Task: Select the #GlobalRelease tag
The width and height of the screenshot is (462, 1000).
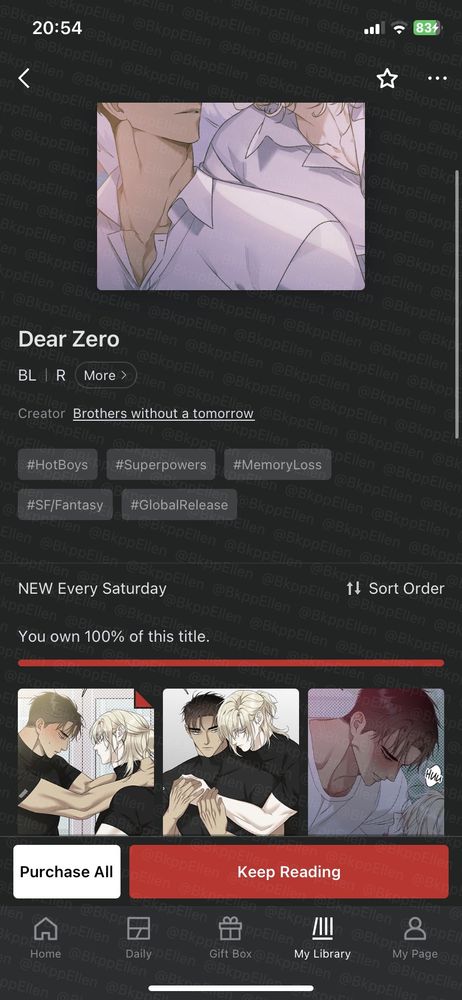Action: (x=179, y=504)
